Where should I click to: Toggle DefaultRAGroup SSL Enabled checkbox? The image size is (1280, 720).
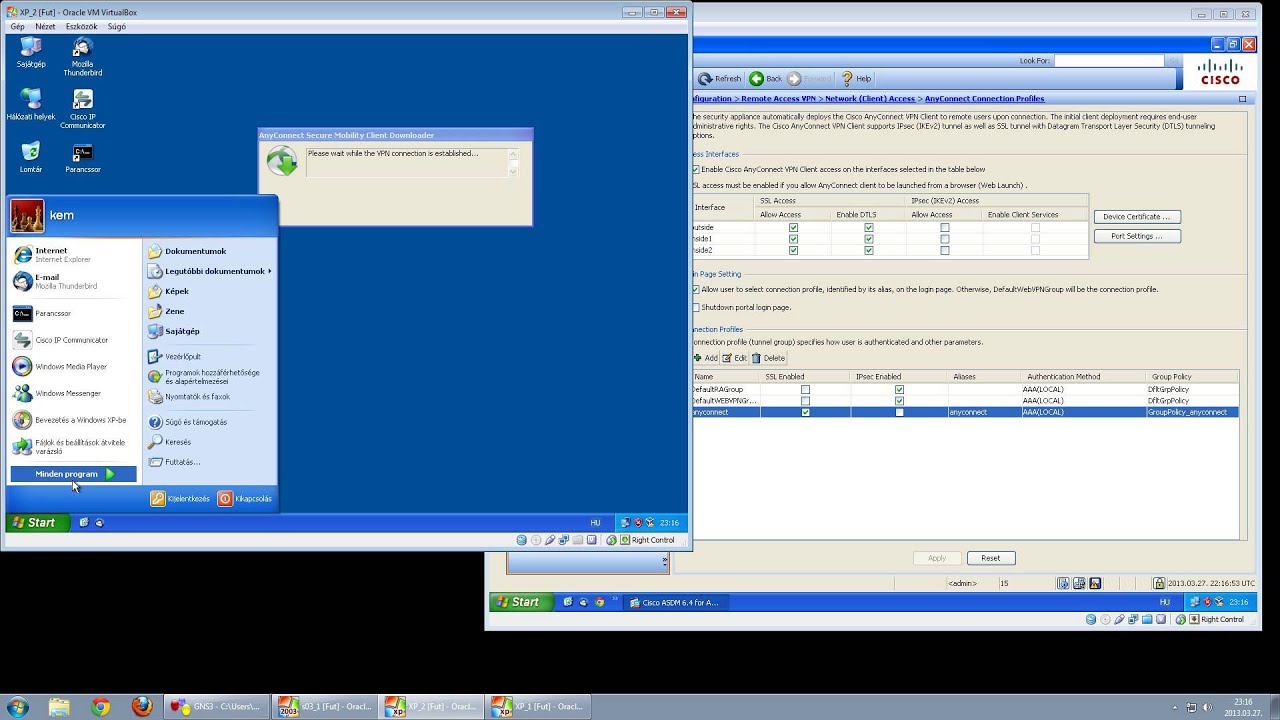(x=805, y=389)
